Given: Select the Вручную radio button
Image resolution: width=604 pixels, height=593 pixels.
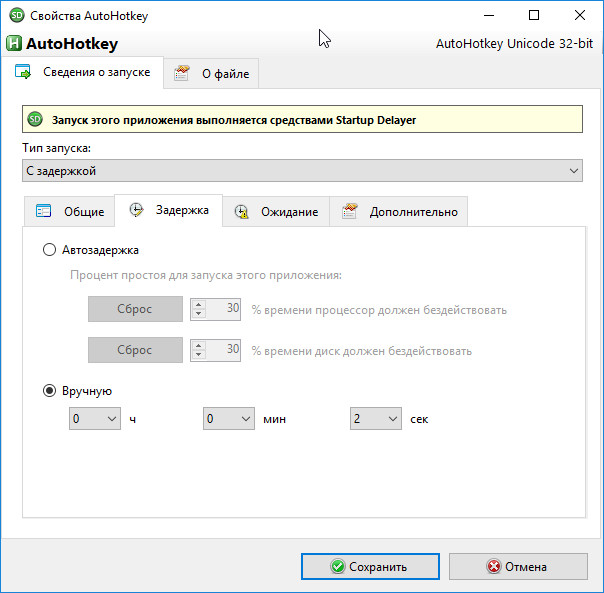Looking at the screenshot, I should (x=49, y=391).
